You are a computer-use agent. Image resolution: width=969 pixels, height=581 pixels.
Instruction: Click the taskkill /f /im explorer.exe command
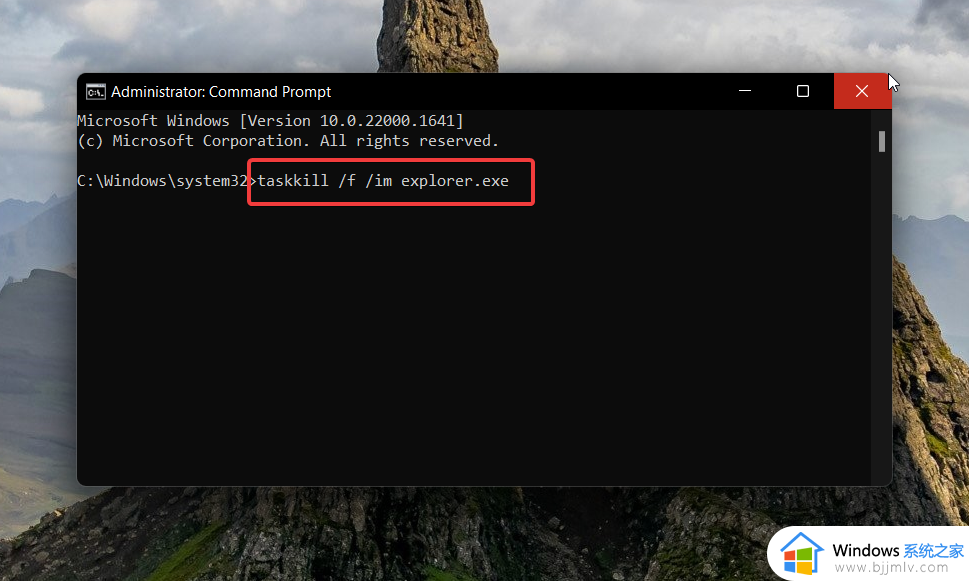[x=383, y=181]
